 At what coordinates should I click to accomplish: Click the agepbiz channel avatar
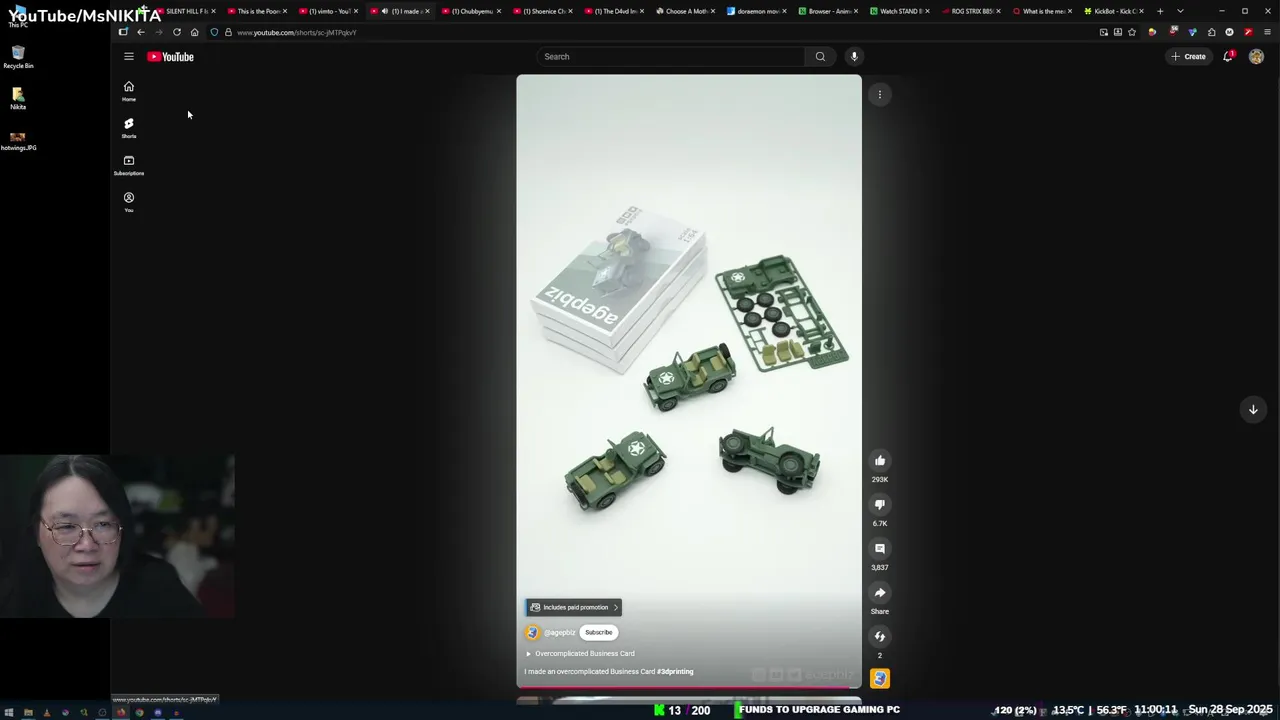click(532, 633)
